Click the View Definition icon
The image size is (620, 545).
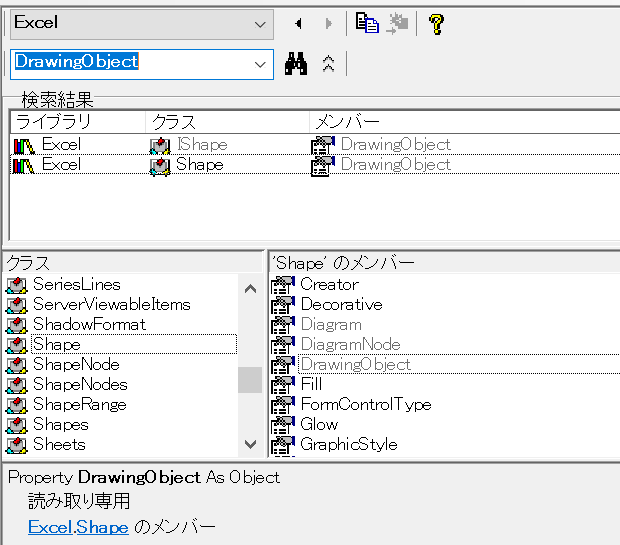397,23
